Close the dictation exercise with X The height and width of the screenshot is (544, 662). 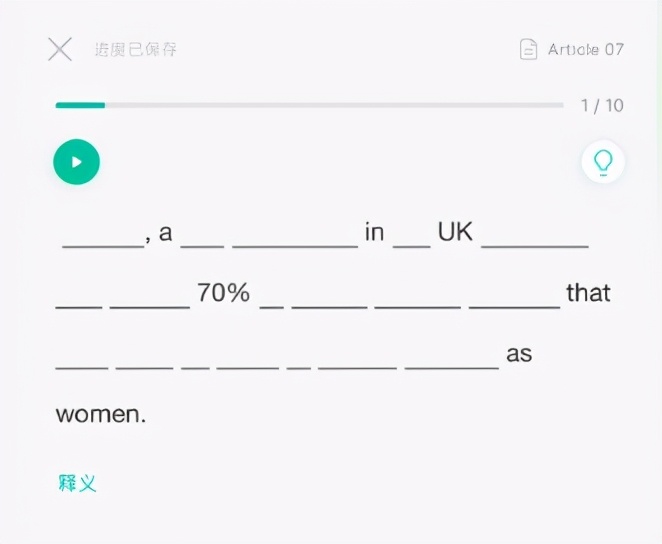(60, 49)
